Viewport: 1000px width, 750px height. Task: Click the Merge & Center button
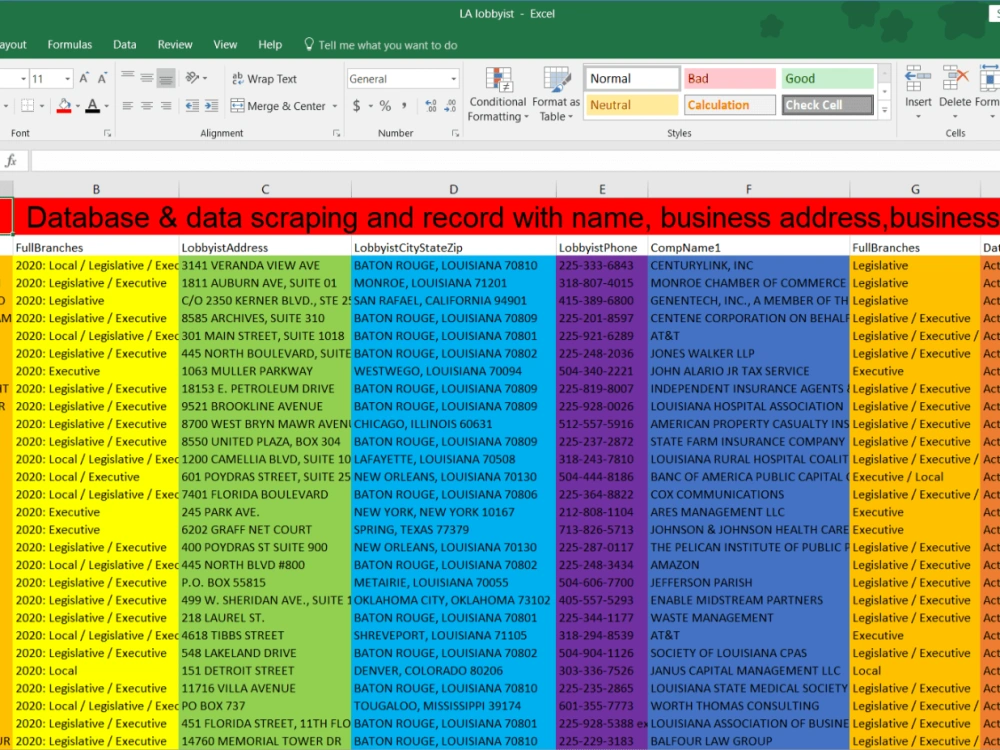click(278, 106)
